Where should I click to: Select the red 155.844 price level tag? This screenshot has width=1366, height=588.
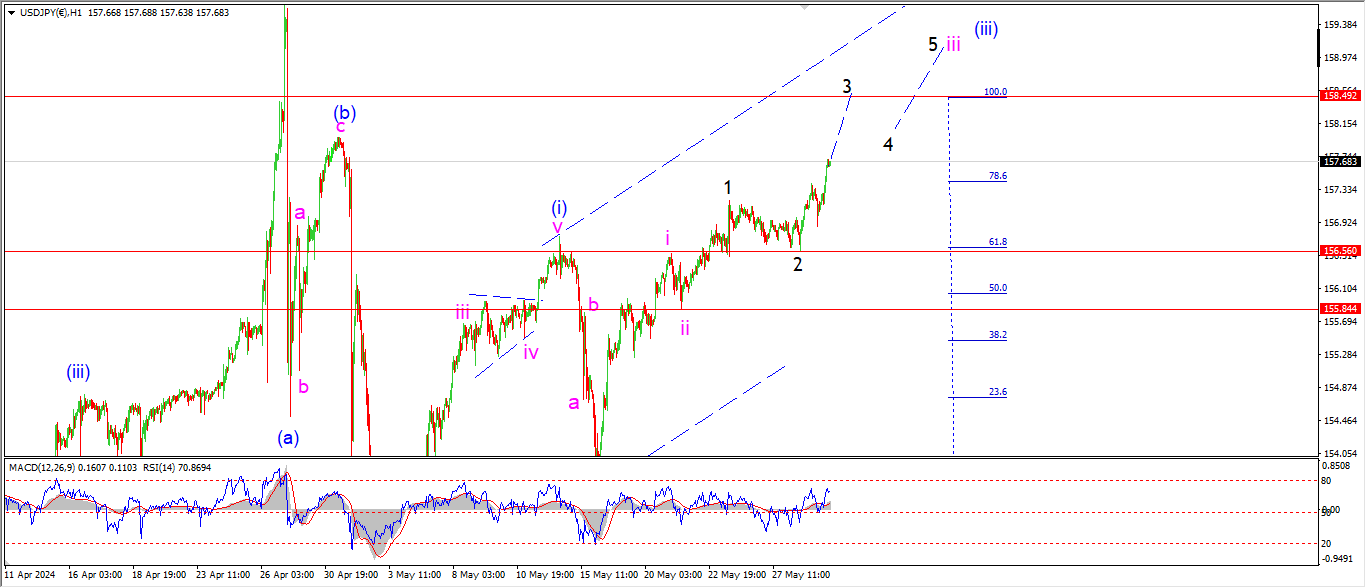[x=1339, y=309]
